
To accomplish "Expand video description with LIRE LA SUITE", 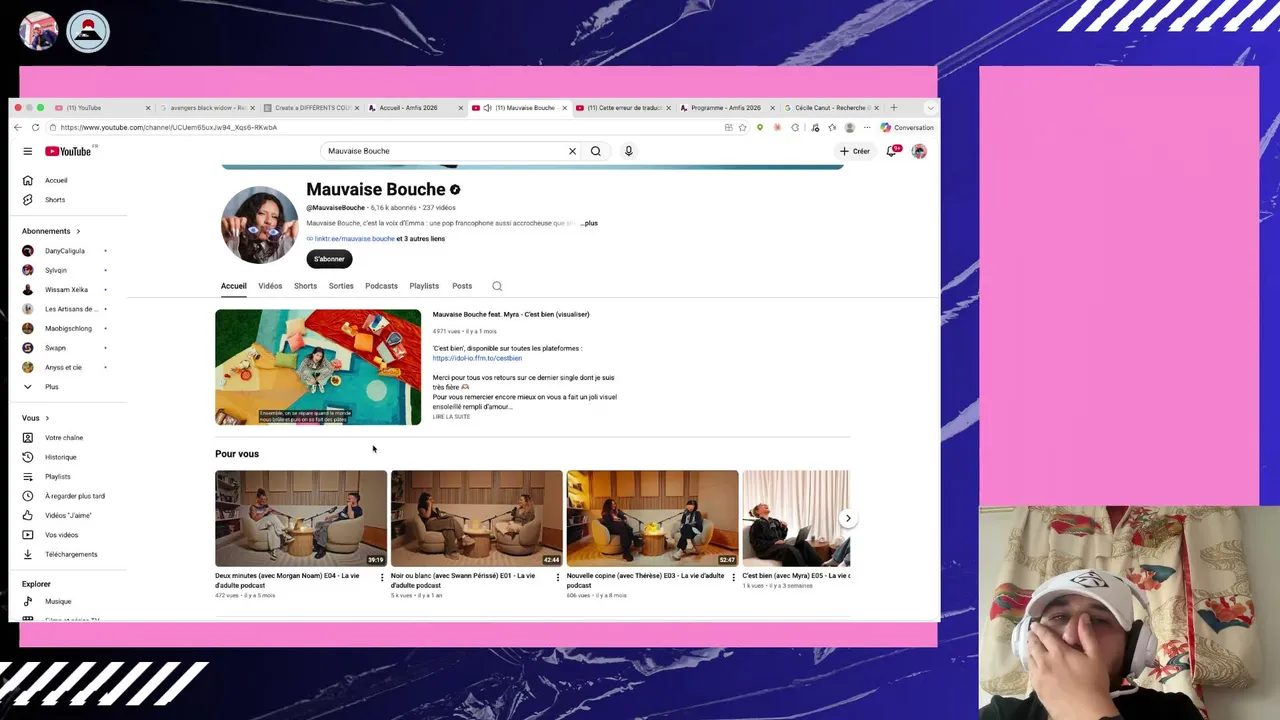I will tap(451, 417).
